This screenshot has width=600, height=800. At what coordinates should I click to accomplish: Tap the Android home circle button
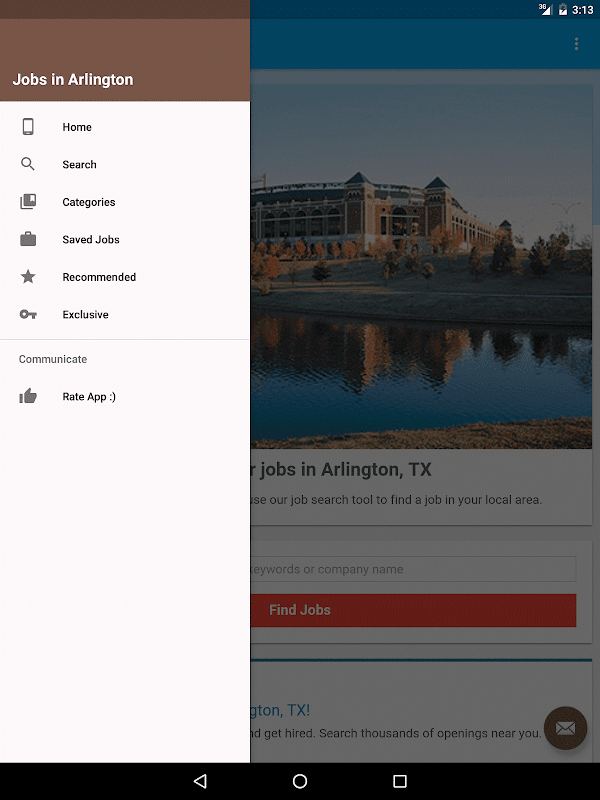[x=300, y=781]
